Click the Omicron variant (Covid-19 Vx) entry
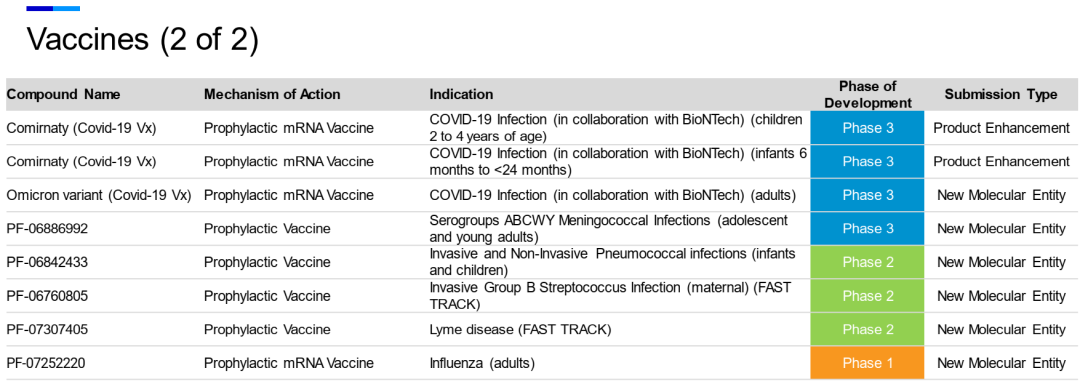 coord(98,195)
